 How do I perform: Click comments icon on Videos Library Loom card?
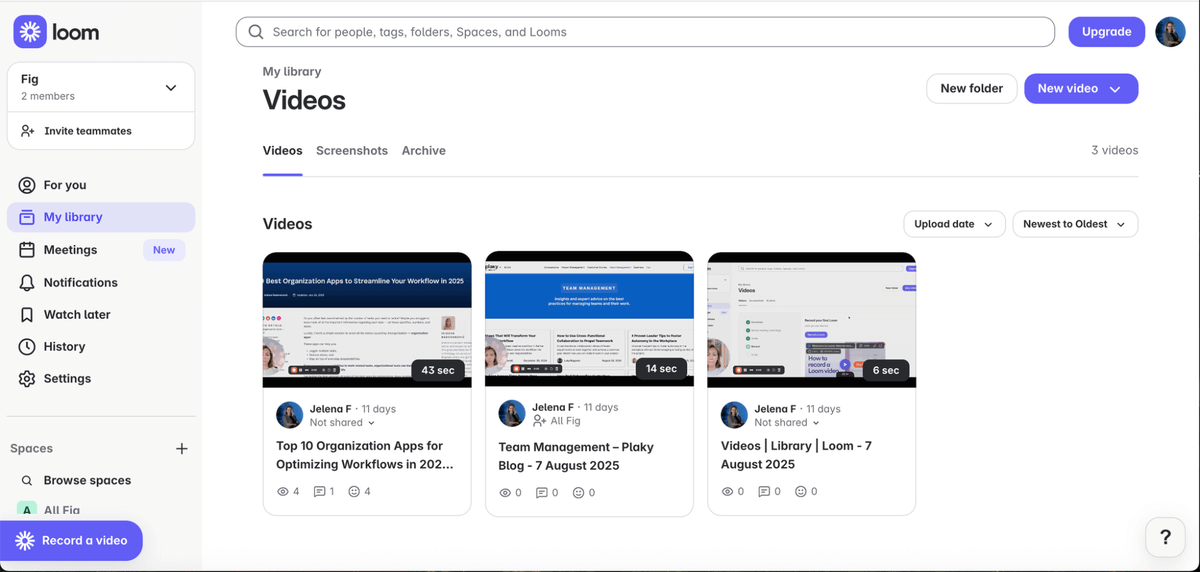(765, 492)
